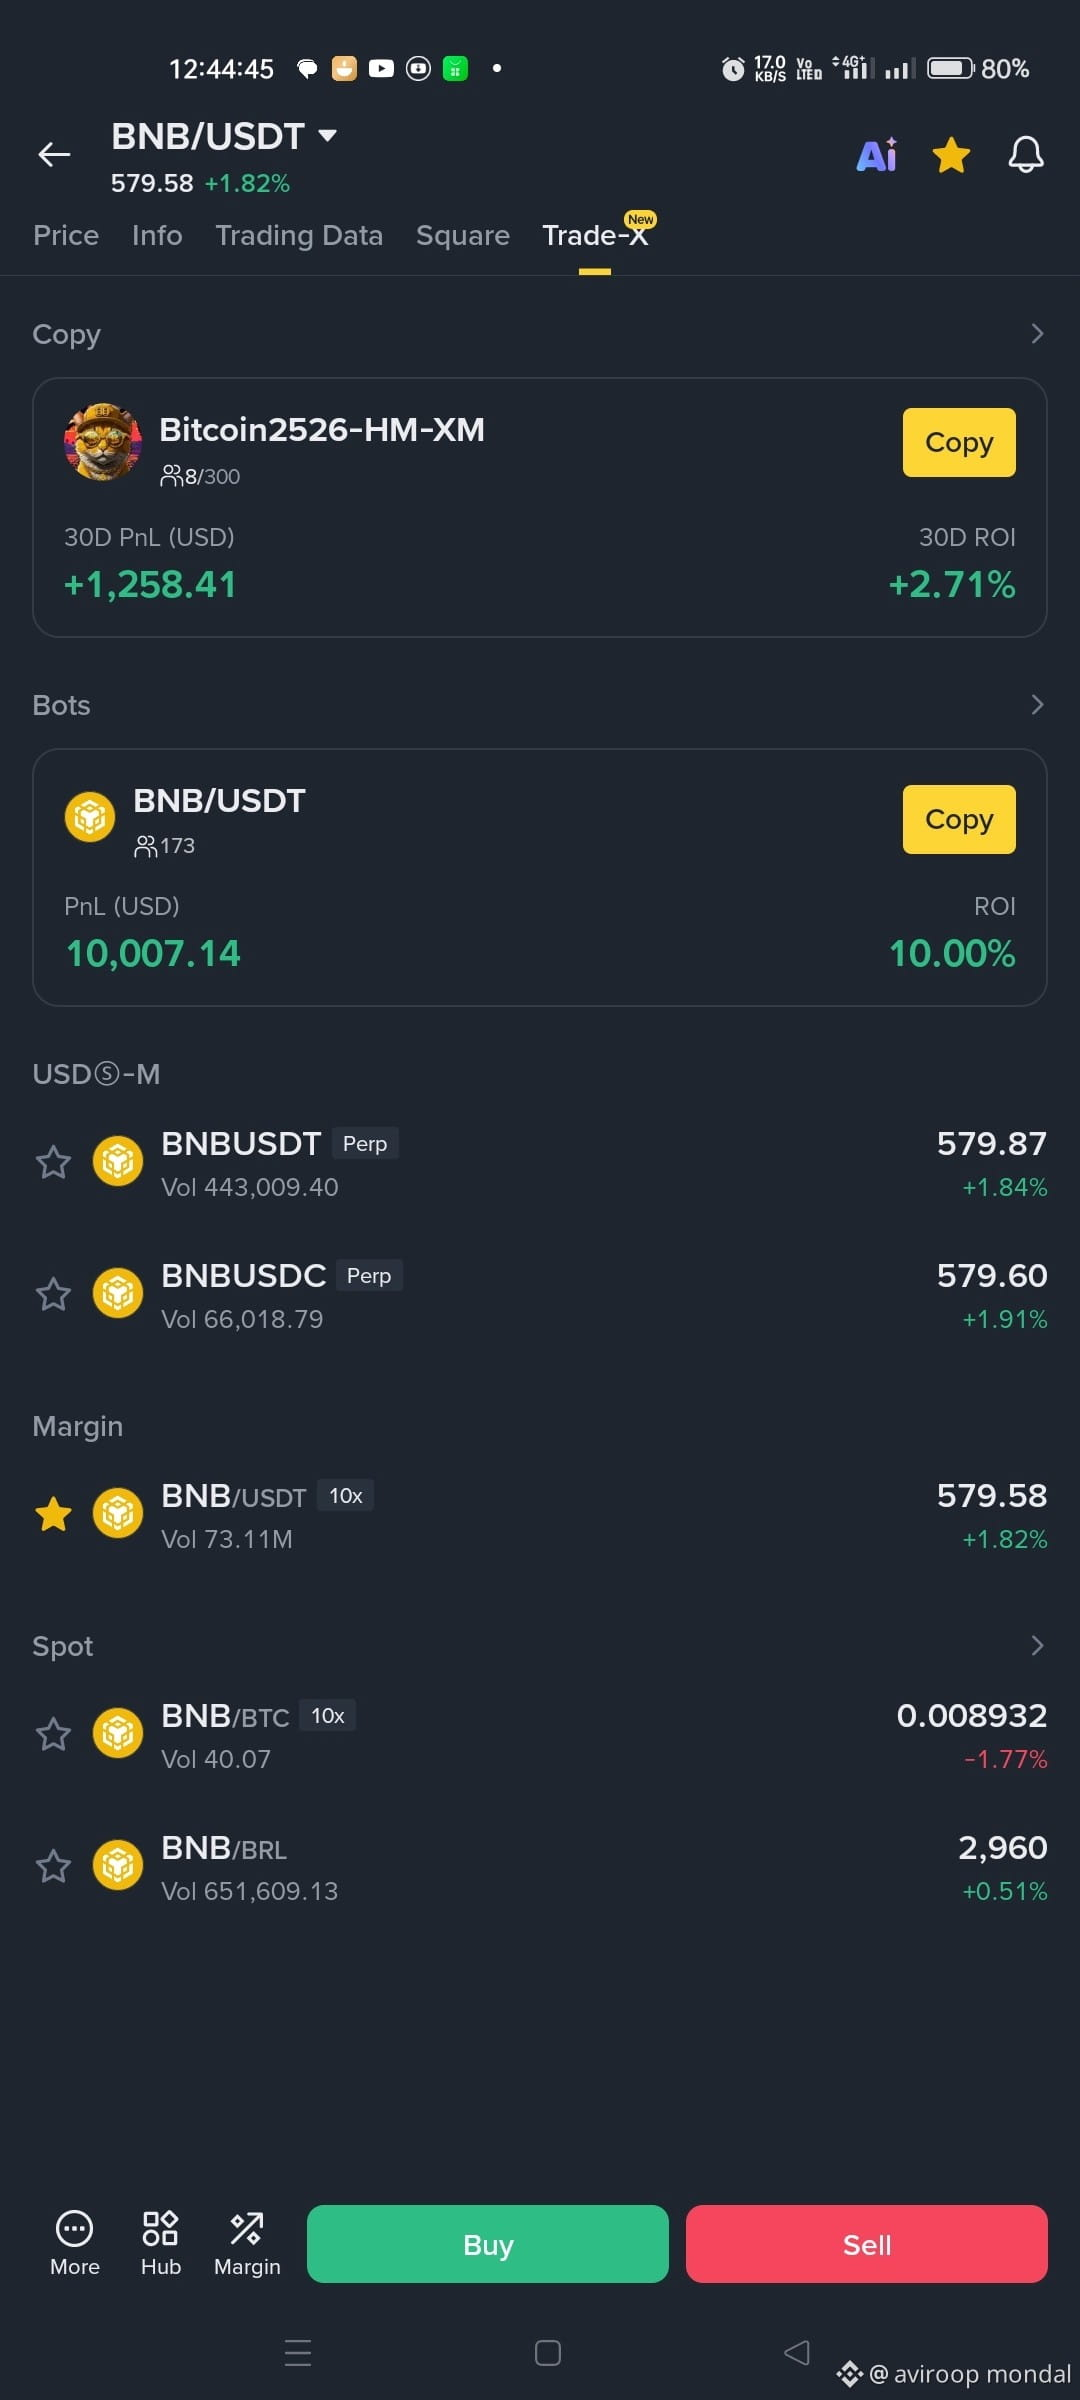Open the AI assistant icon
Viewport: 1080px width, 2400px height.
click(877, 155)
